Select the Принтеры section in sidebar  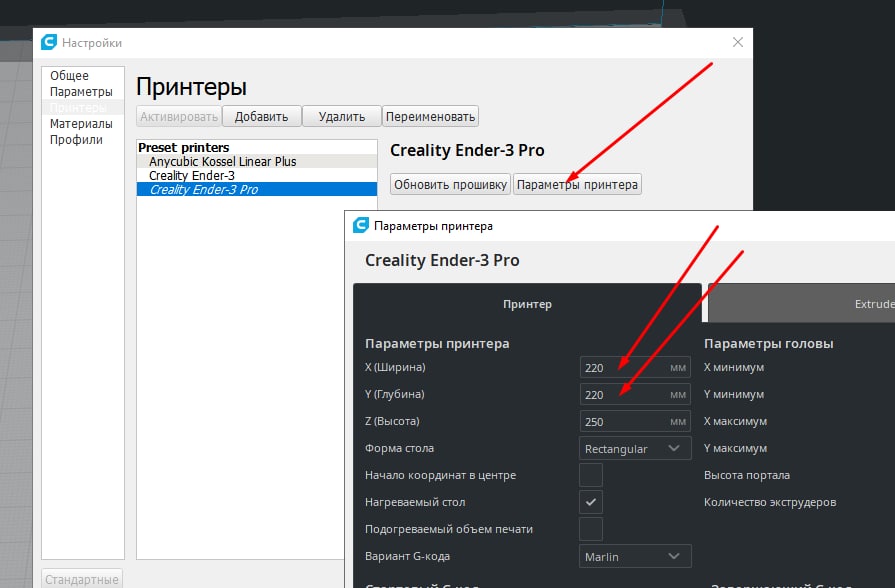(82, 107)
